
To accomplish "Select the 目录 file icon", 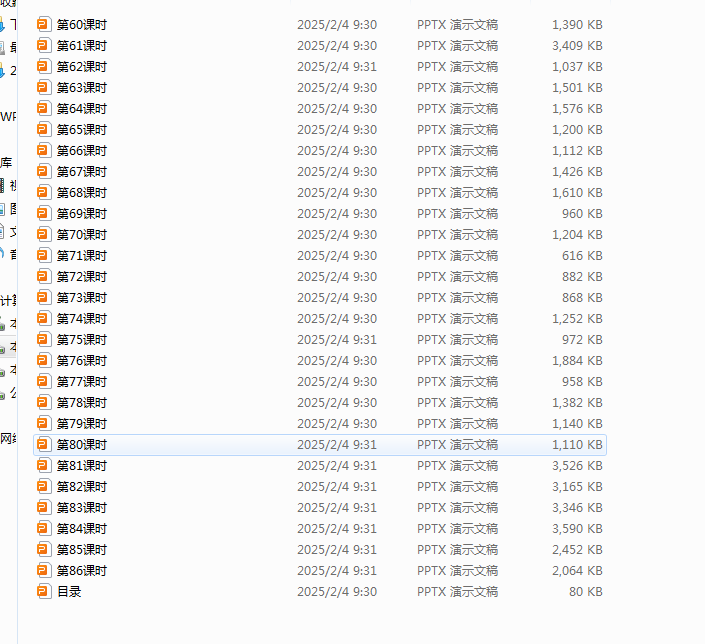I will pyautogui.click(x=44, y=591).
